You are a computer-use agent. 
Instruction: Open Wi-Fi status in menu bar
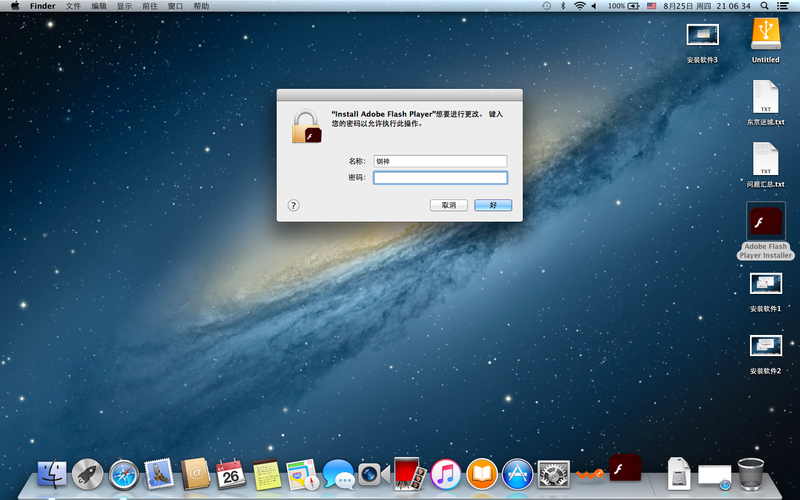click(579, 6)
